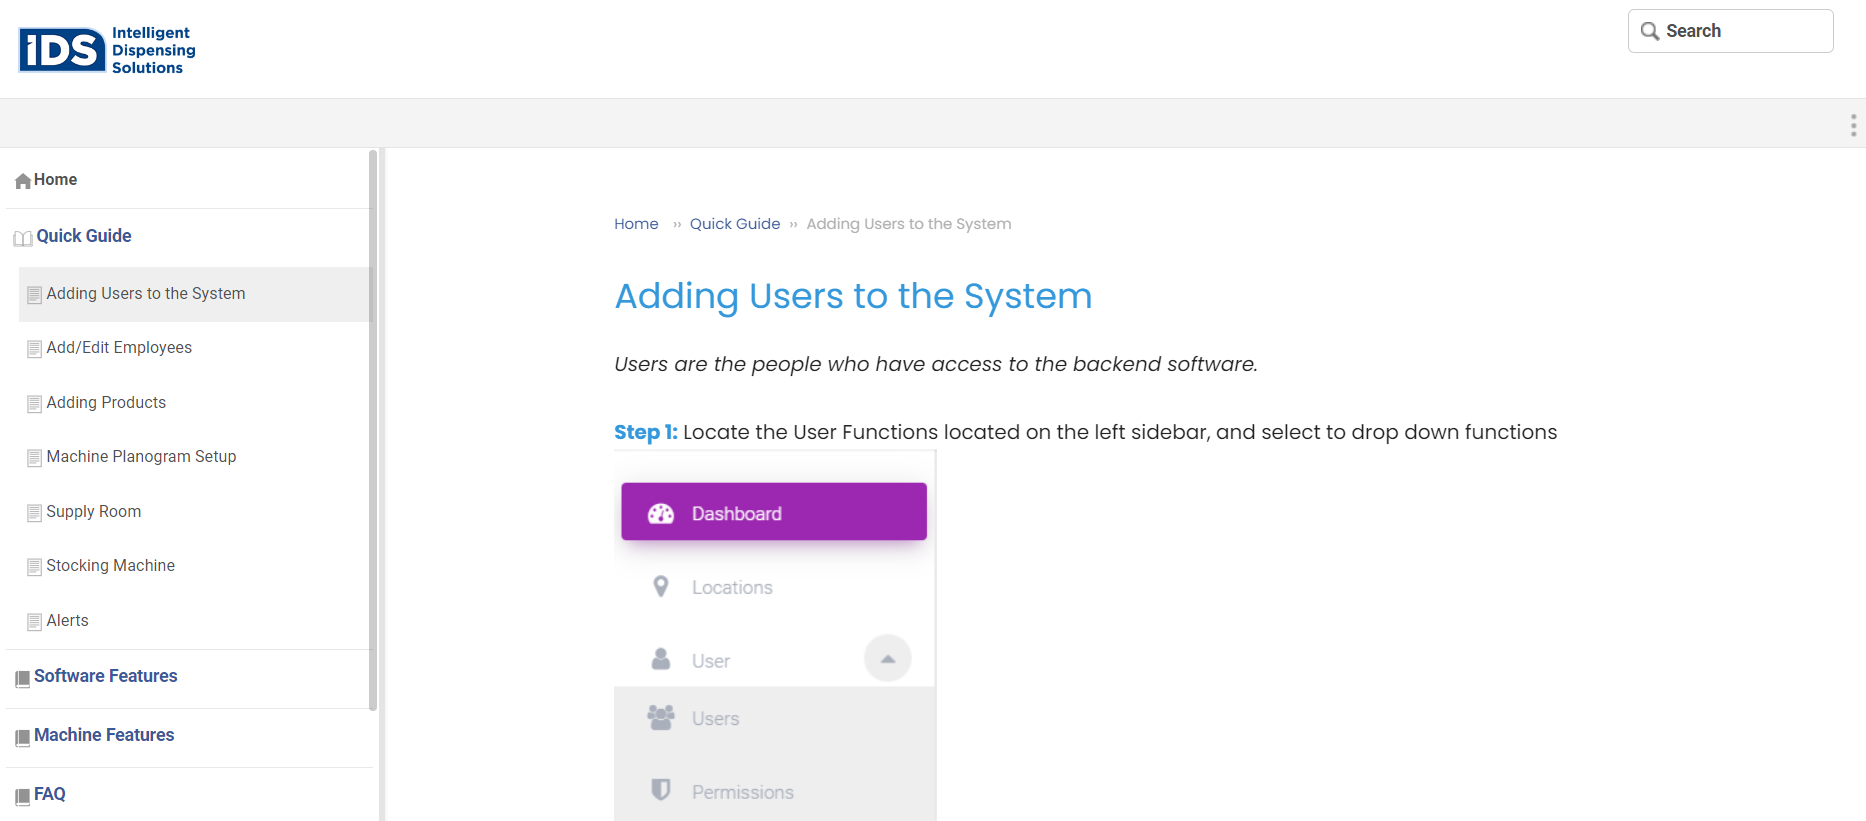The height and width of the screenshot is (821, 1866).
Task: Click the Dashboard entry in the Step 1 image
Action: click(774, 512)
